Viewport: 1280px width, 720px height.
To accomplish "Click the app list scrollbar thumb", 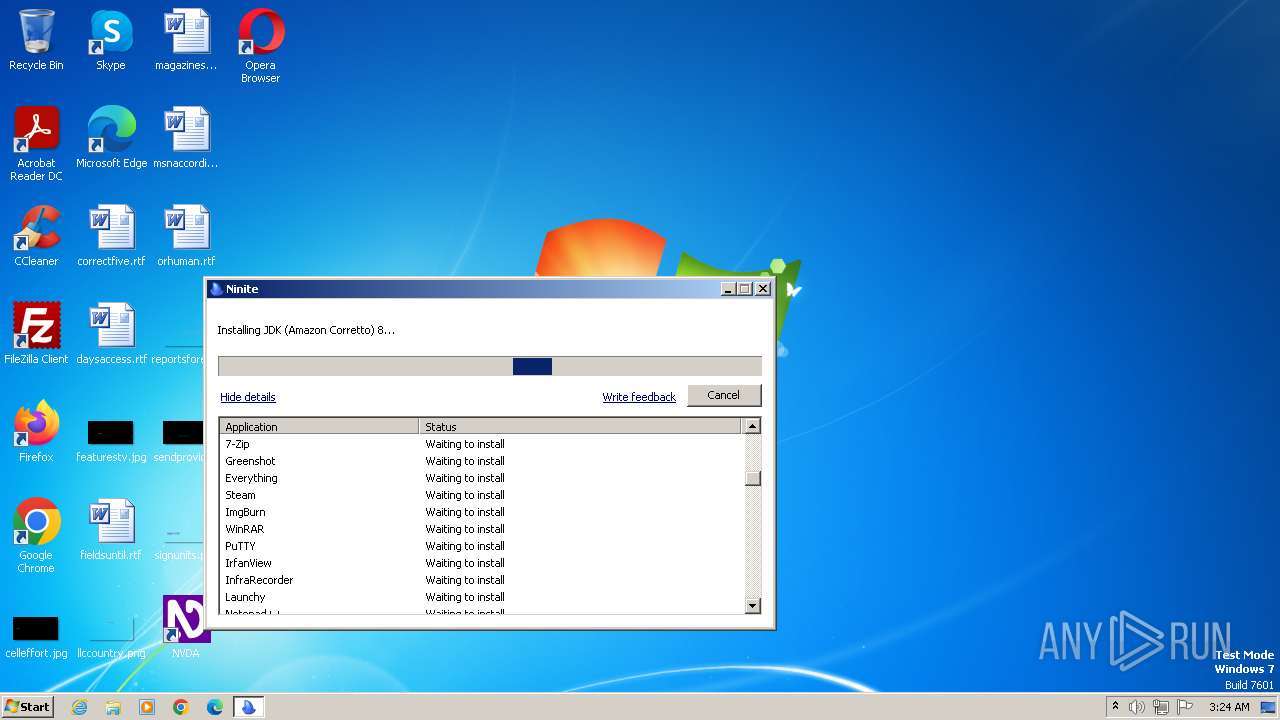I will pos(753,478).
